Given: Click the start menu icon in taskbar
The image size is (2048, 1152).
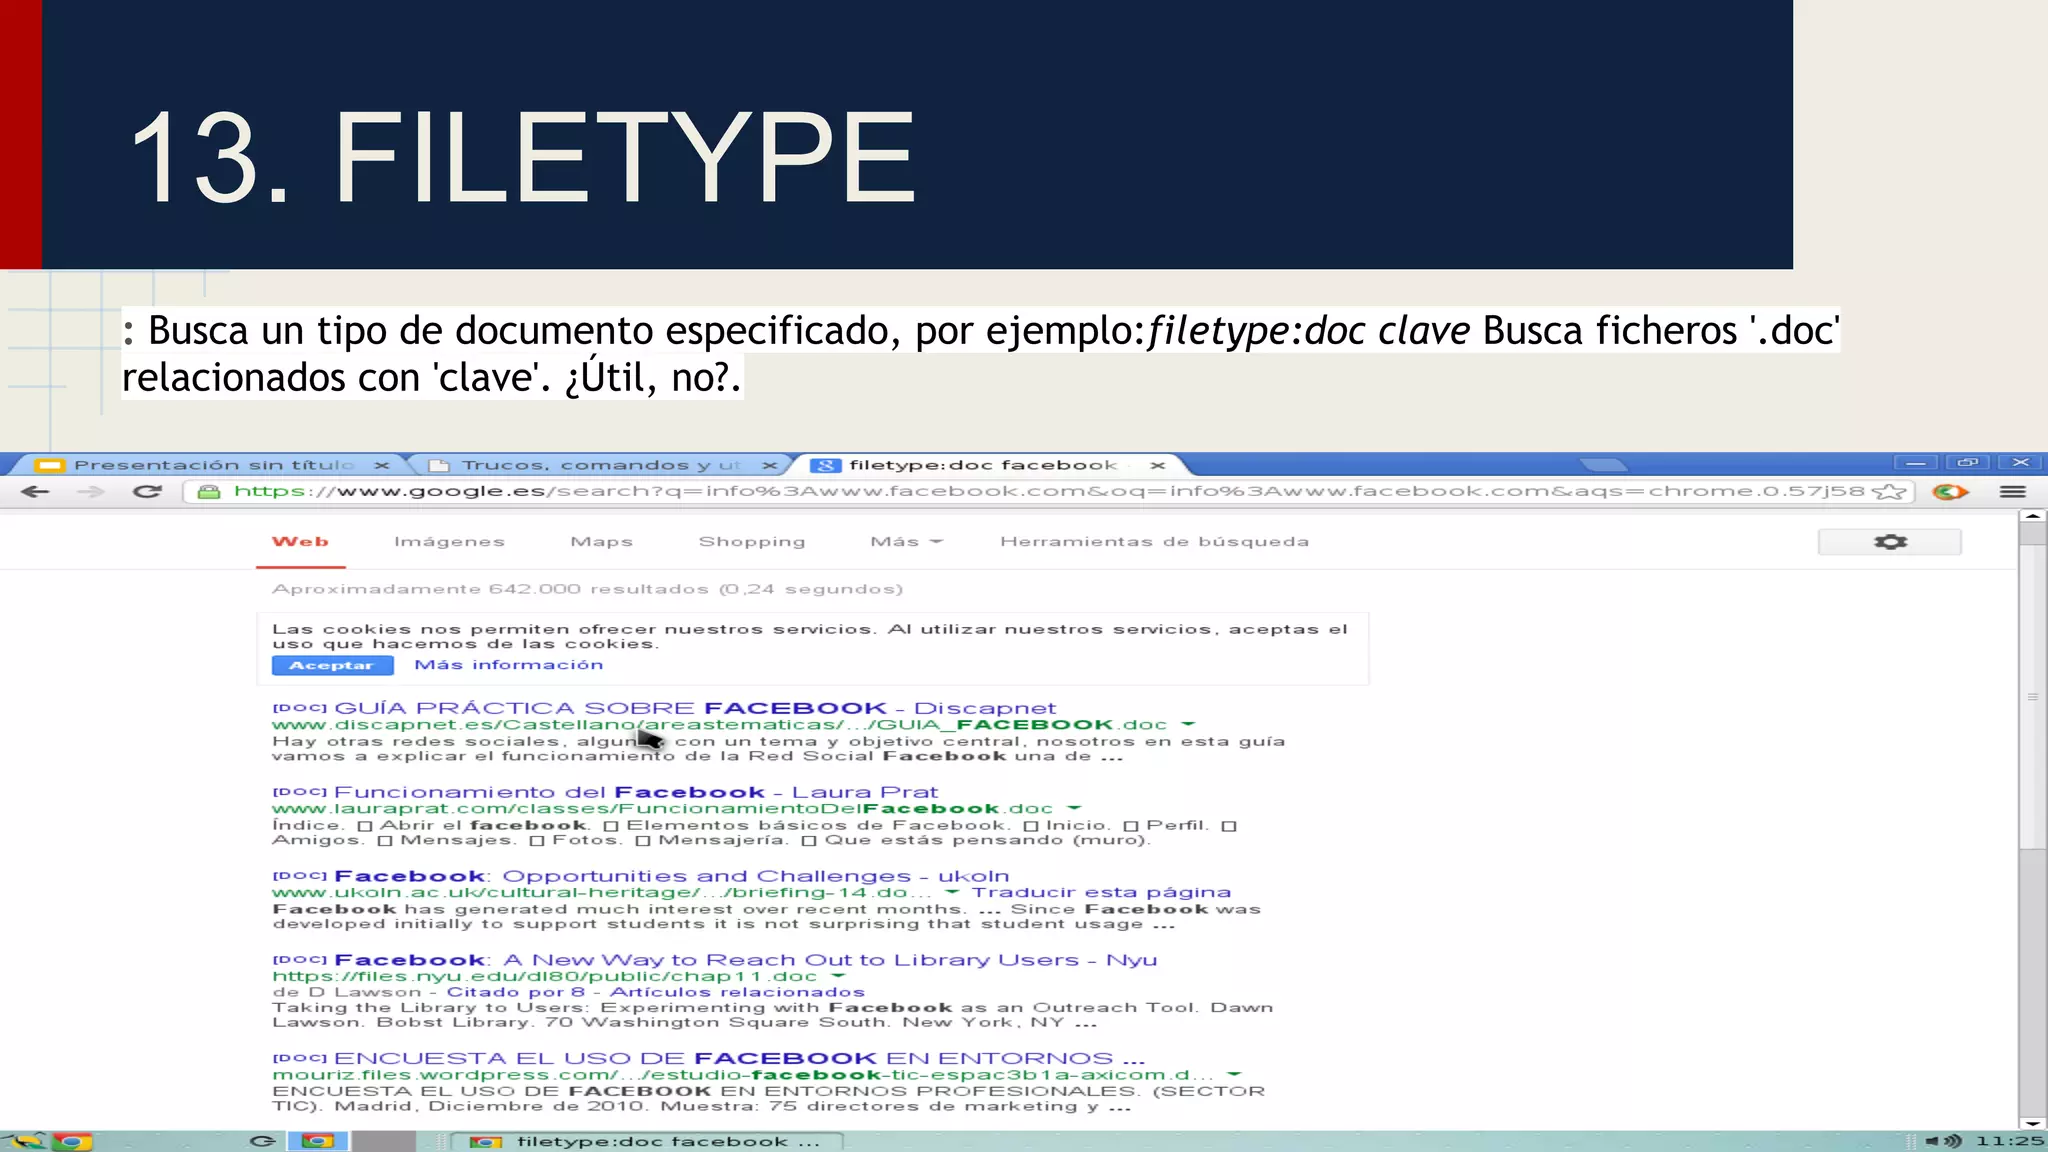Looking at the screenshot, I should (x=25, y=1141).
